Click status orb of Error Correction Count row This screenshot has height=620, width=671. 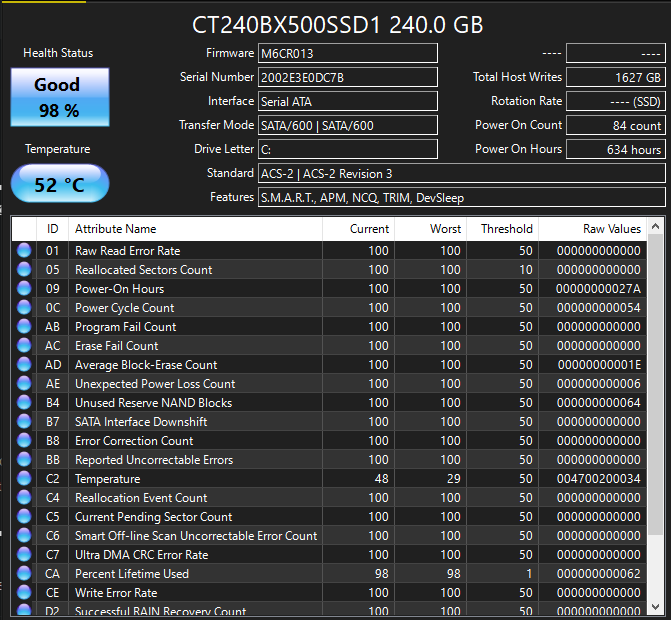(24, 440)
